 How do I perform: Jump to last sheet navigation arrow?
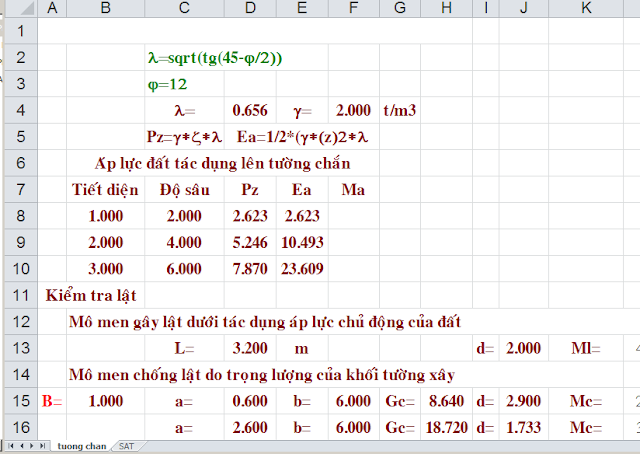(41, 445)
